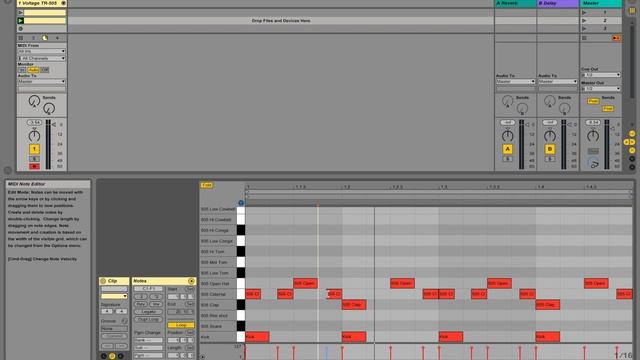Solo the A Reverb return track
This screenshot has height=360, width=640.
[x=507, y=159]
